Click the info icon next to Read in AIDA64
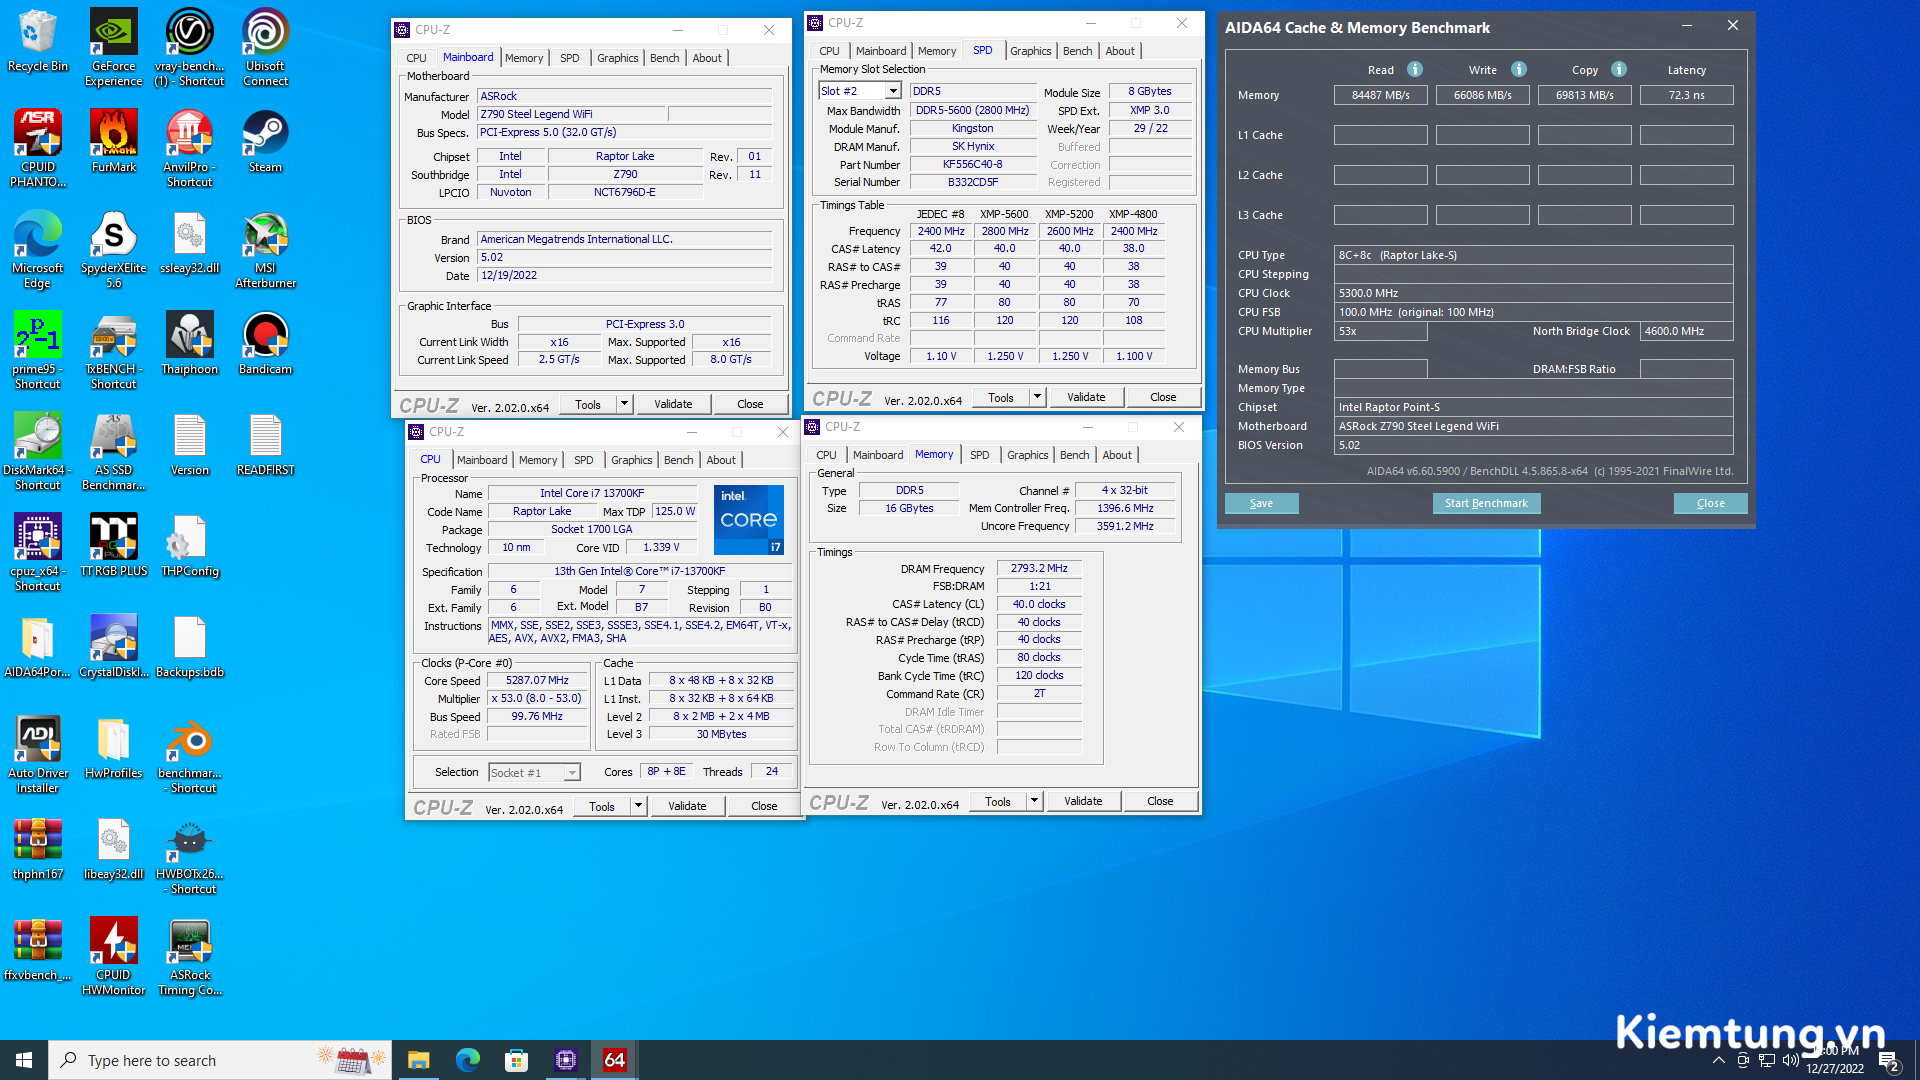1920x1080 pixels. pos(1415,69)
